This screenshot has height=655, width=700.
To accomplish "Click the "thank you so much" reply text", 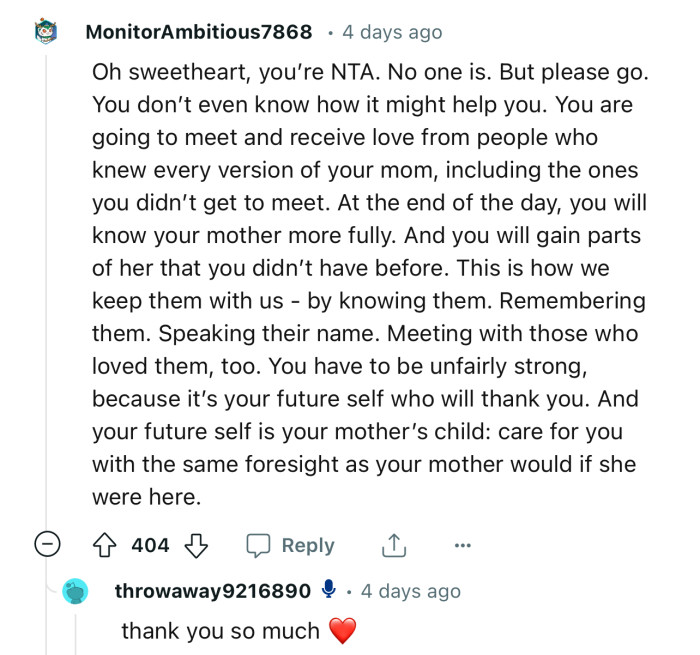I will (220, 631).
